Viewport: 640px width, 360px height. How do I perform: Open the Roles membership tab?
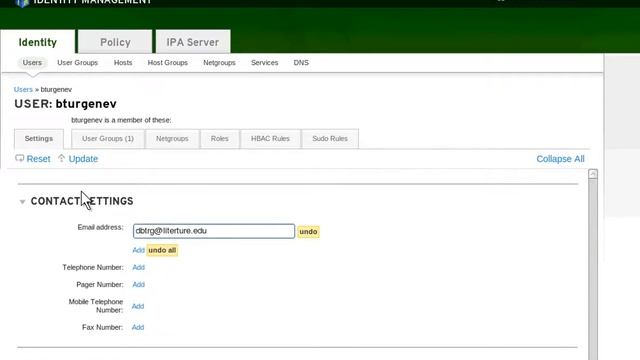[220, 139]
